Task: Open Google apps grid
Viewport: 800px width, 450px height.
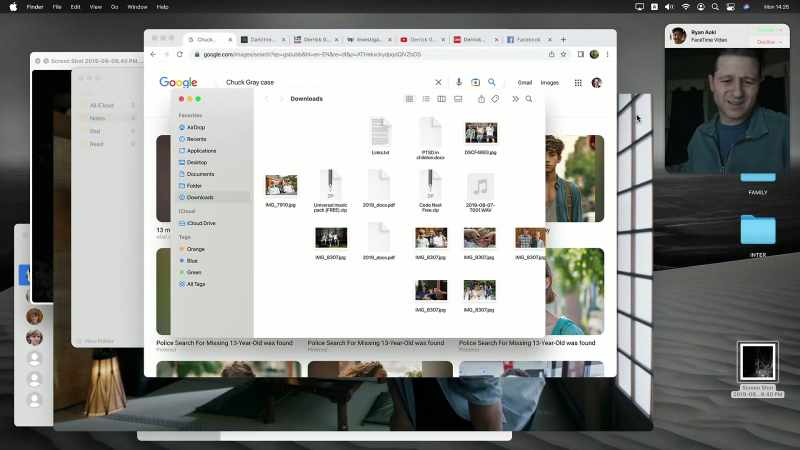Action: click(x=578, y=83)
